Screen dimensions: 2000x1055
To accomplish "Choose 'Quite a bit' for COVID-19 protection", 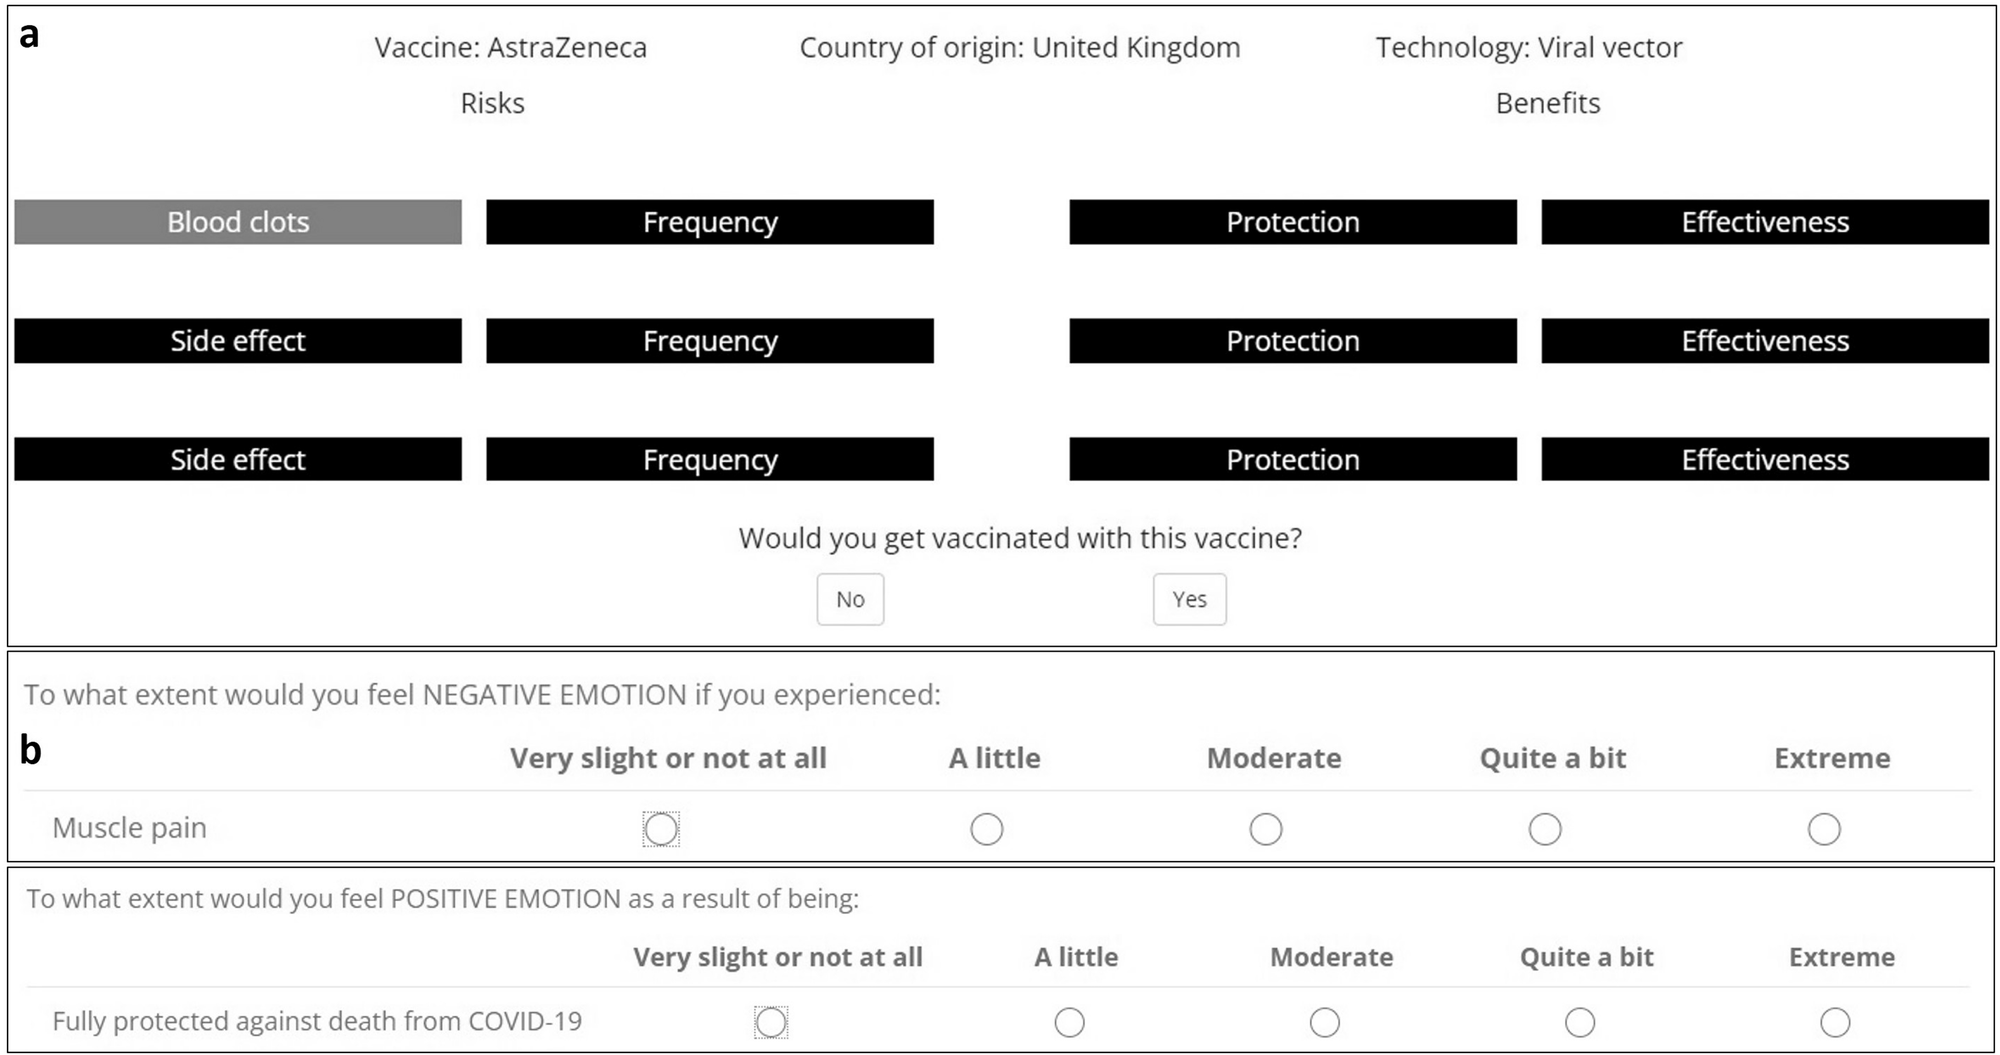I will click(x=1580, y=1022).
